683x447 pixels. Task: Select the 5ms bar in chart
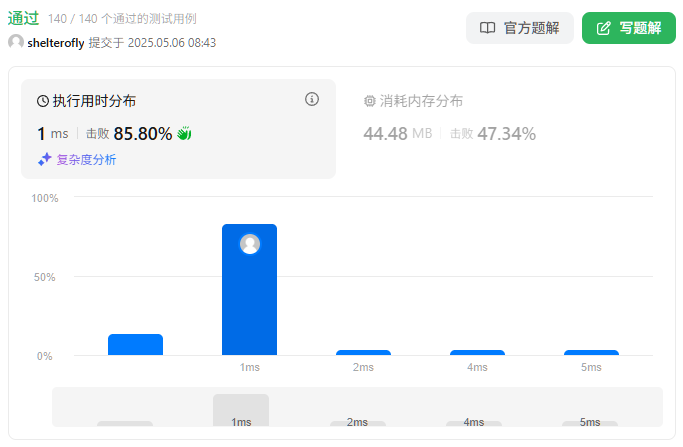click(591, 352)
